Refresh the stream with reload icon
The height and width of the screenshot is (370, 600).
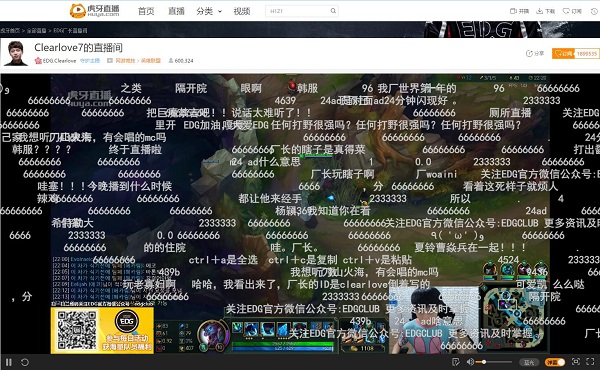[x=25, y=362]
